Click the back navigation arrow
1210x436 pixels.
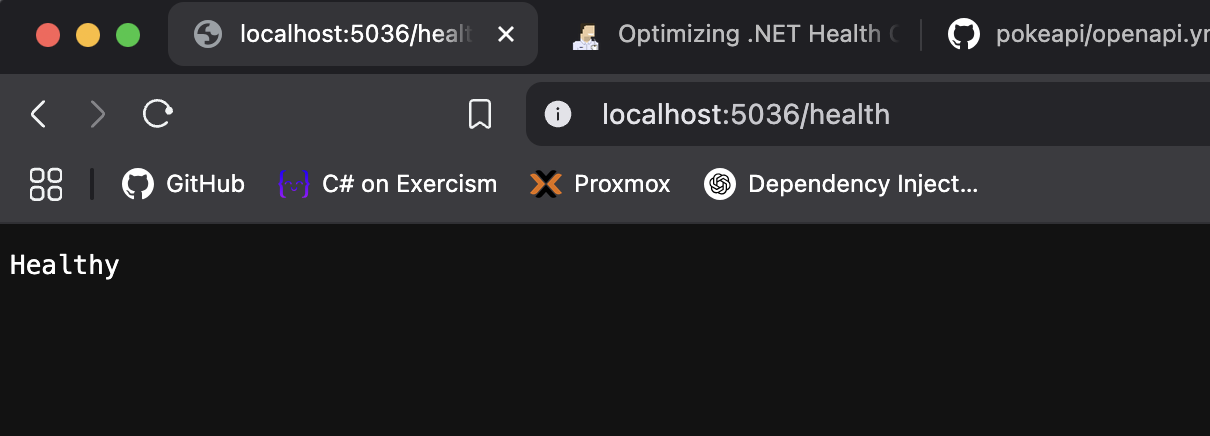pos(38,115)
